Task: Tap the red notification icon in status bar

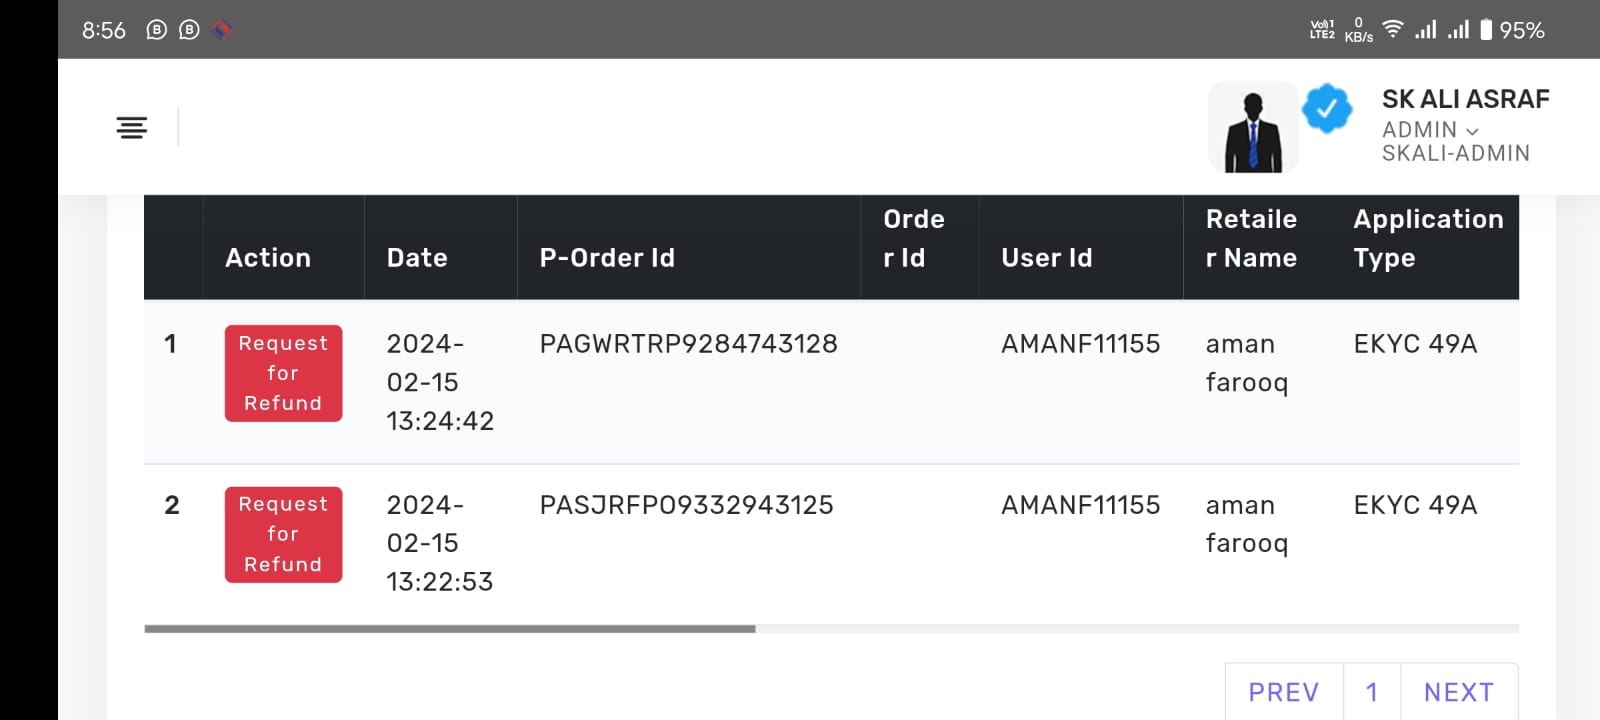Action: pyautogui.click(x=222, y=30)
